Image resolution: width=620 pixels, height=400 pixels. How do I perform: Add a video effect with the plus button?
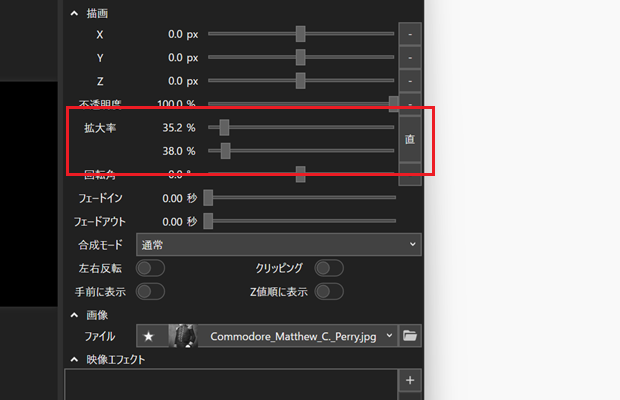click(410, 381)
